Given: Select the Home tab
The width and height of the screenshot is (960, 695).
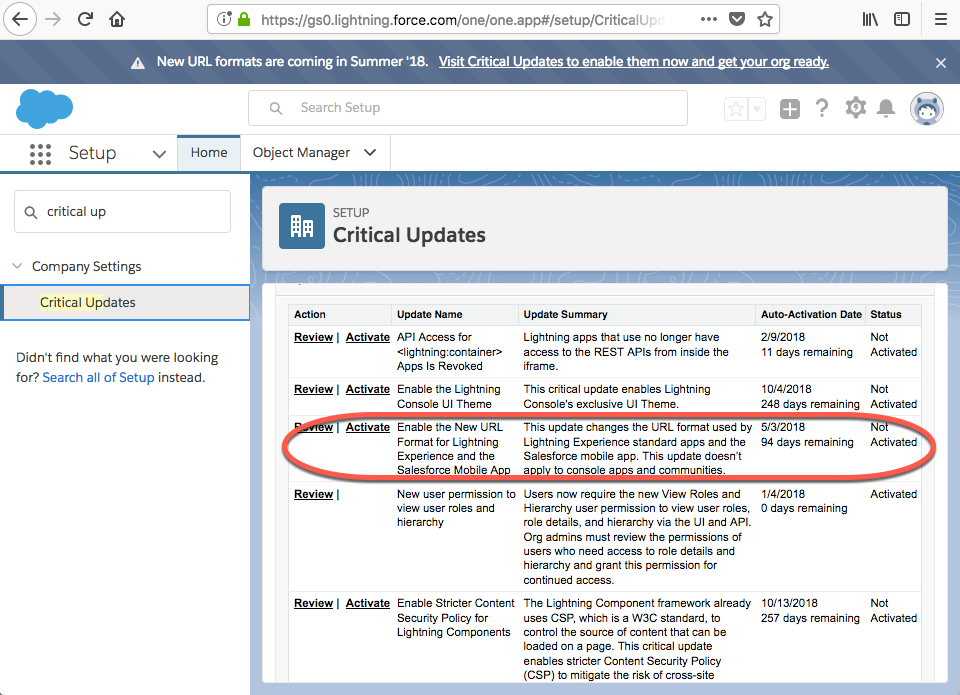Looking at the screenshot, I should (x=209, y=153).
